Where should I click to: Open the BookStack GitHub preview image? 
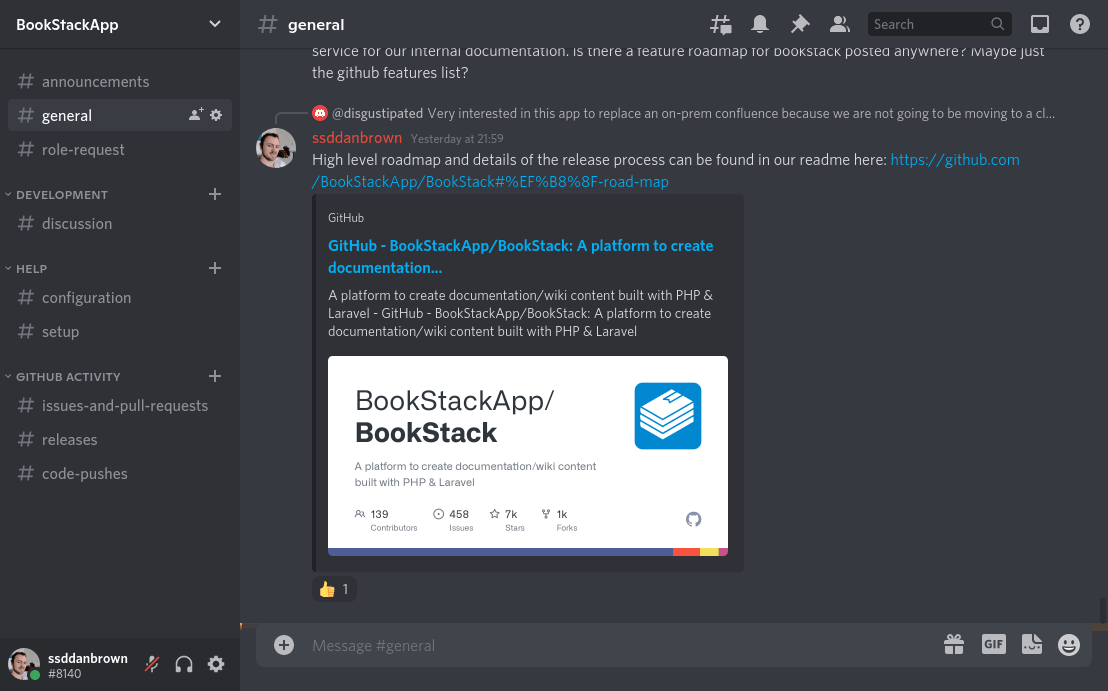[x=528, y=456]
